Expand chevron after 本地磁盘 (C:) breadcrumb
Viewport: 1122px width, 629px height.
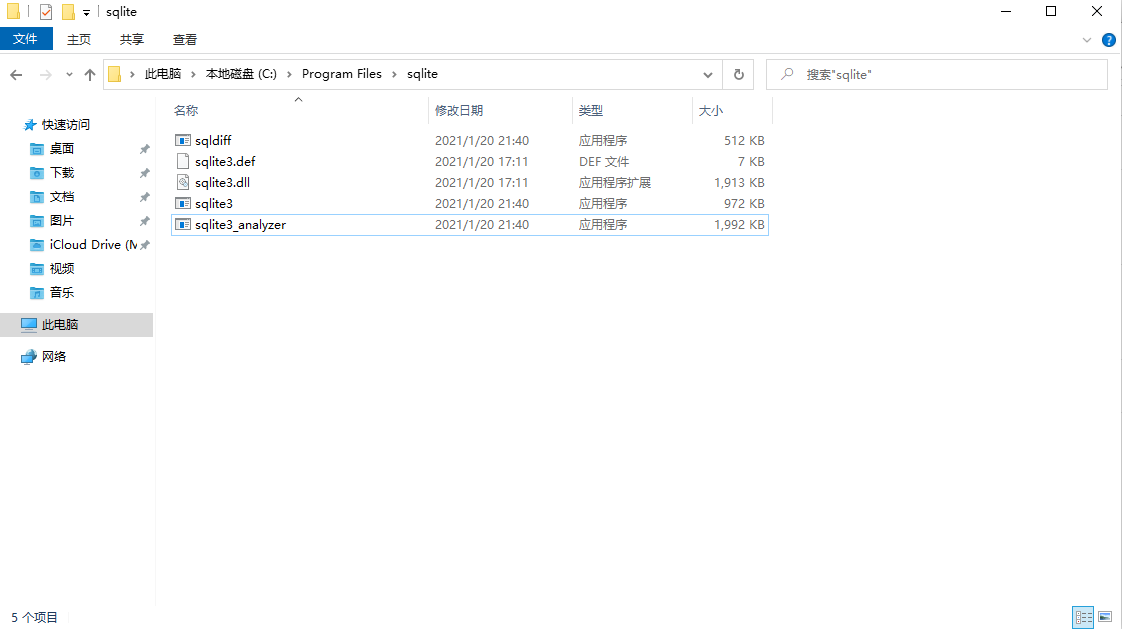coord(289,74)
